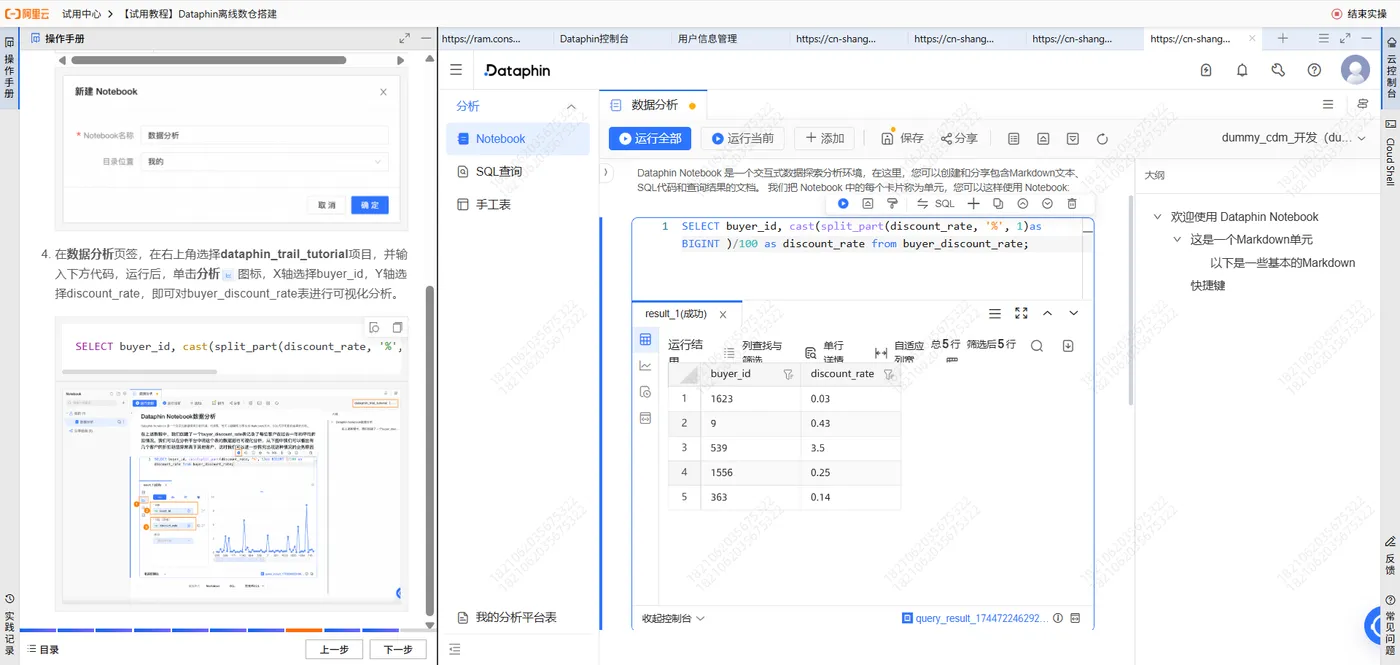Select Notebook in the sidebar
Screen dimensions: 1400x665
coord(518,139)
